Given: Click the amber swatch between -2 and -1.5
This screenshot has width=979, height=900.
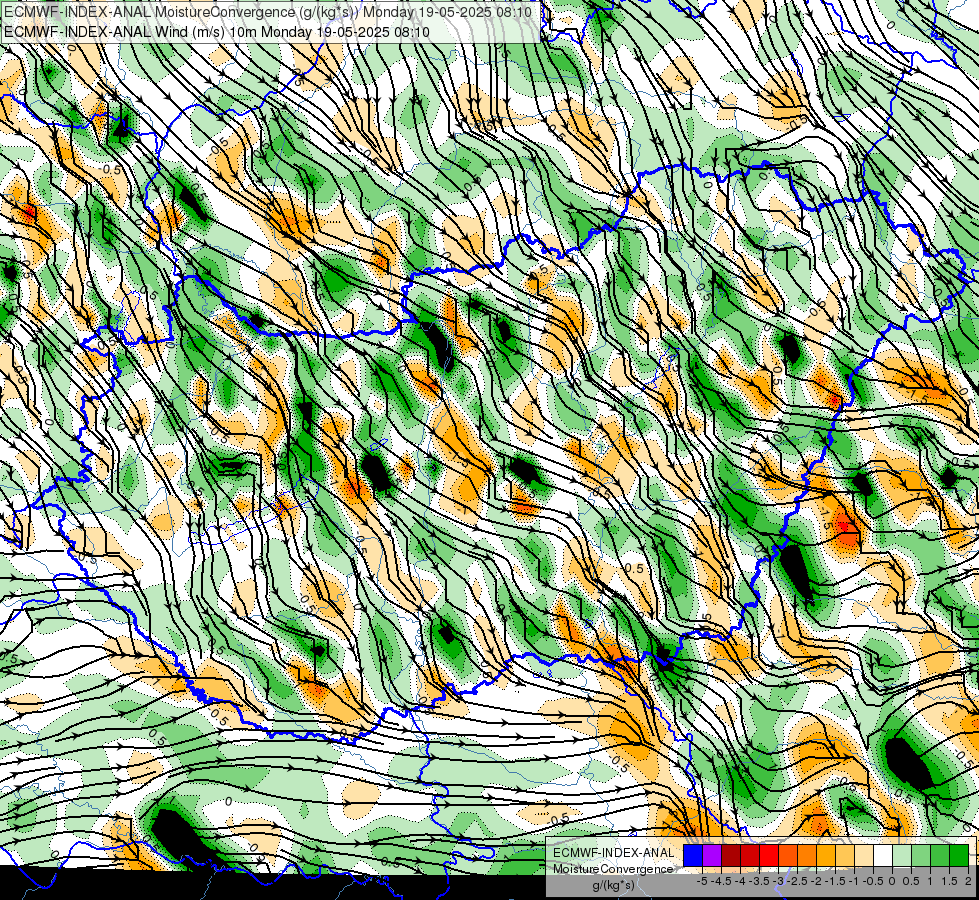Looking at the screenshot, I should (826, 856).
